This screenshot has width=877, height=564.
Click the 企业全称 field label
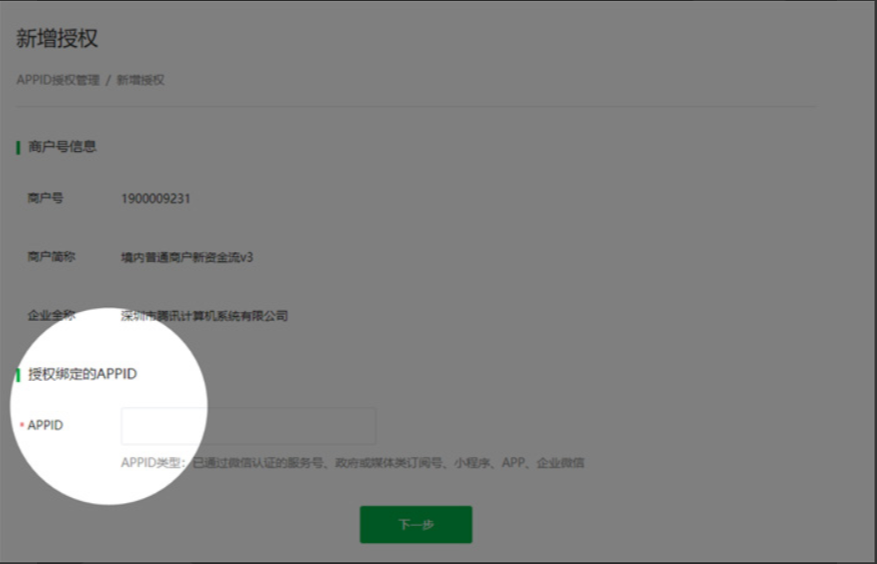51,316
